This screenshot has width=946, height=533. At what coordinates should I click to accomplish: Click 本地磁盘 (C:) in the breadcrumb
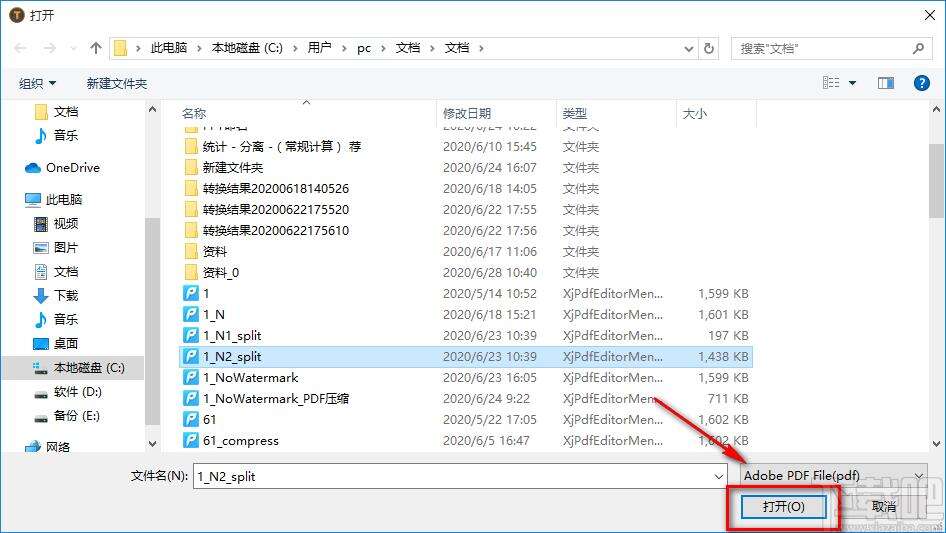[x=247, y=48]
